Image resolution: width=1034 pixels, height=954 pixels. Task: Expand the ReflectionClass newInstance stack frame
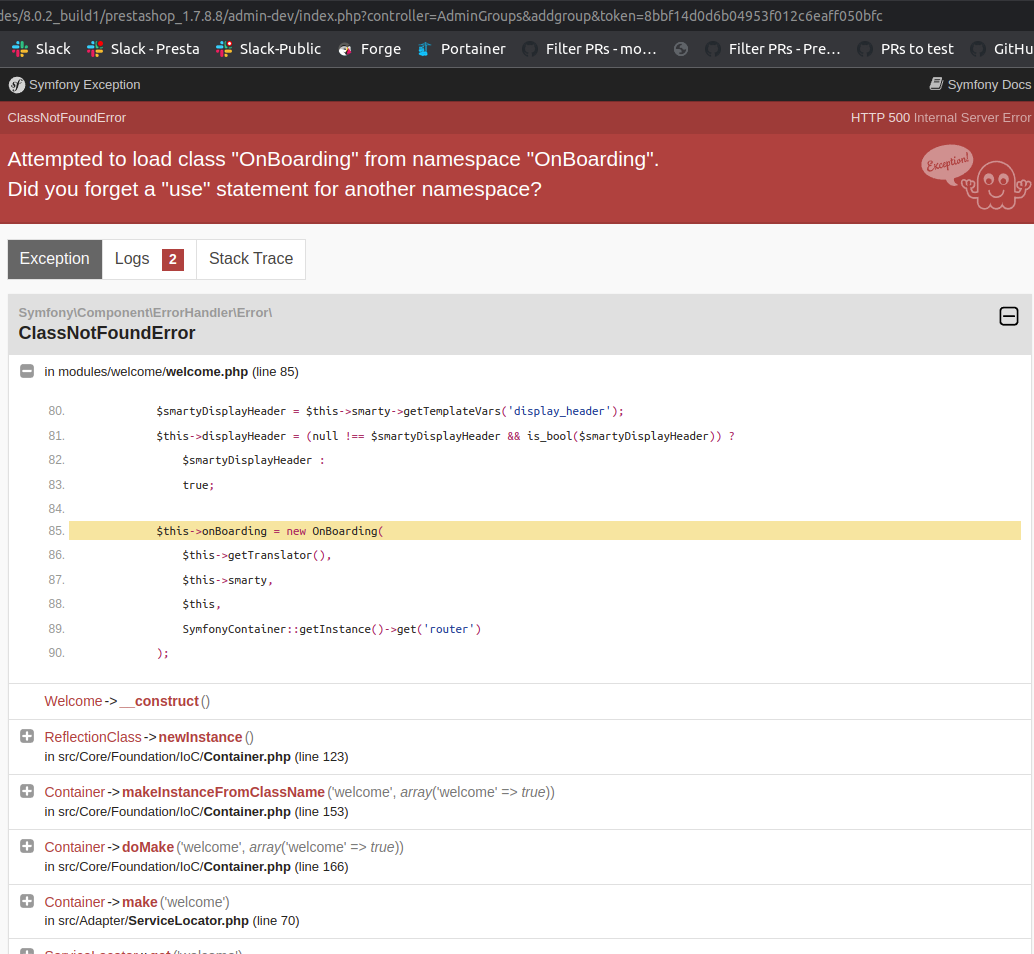(x=26, y=737)
